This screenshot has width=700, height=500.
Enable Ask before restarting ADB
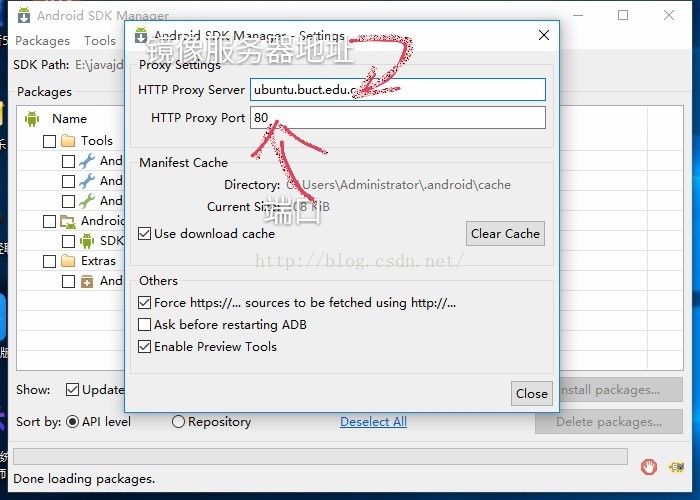pyautogui.click(x=144, y=325)
